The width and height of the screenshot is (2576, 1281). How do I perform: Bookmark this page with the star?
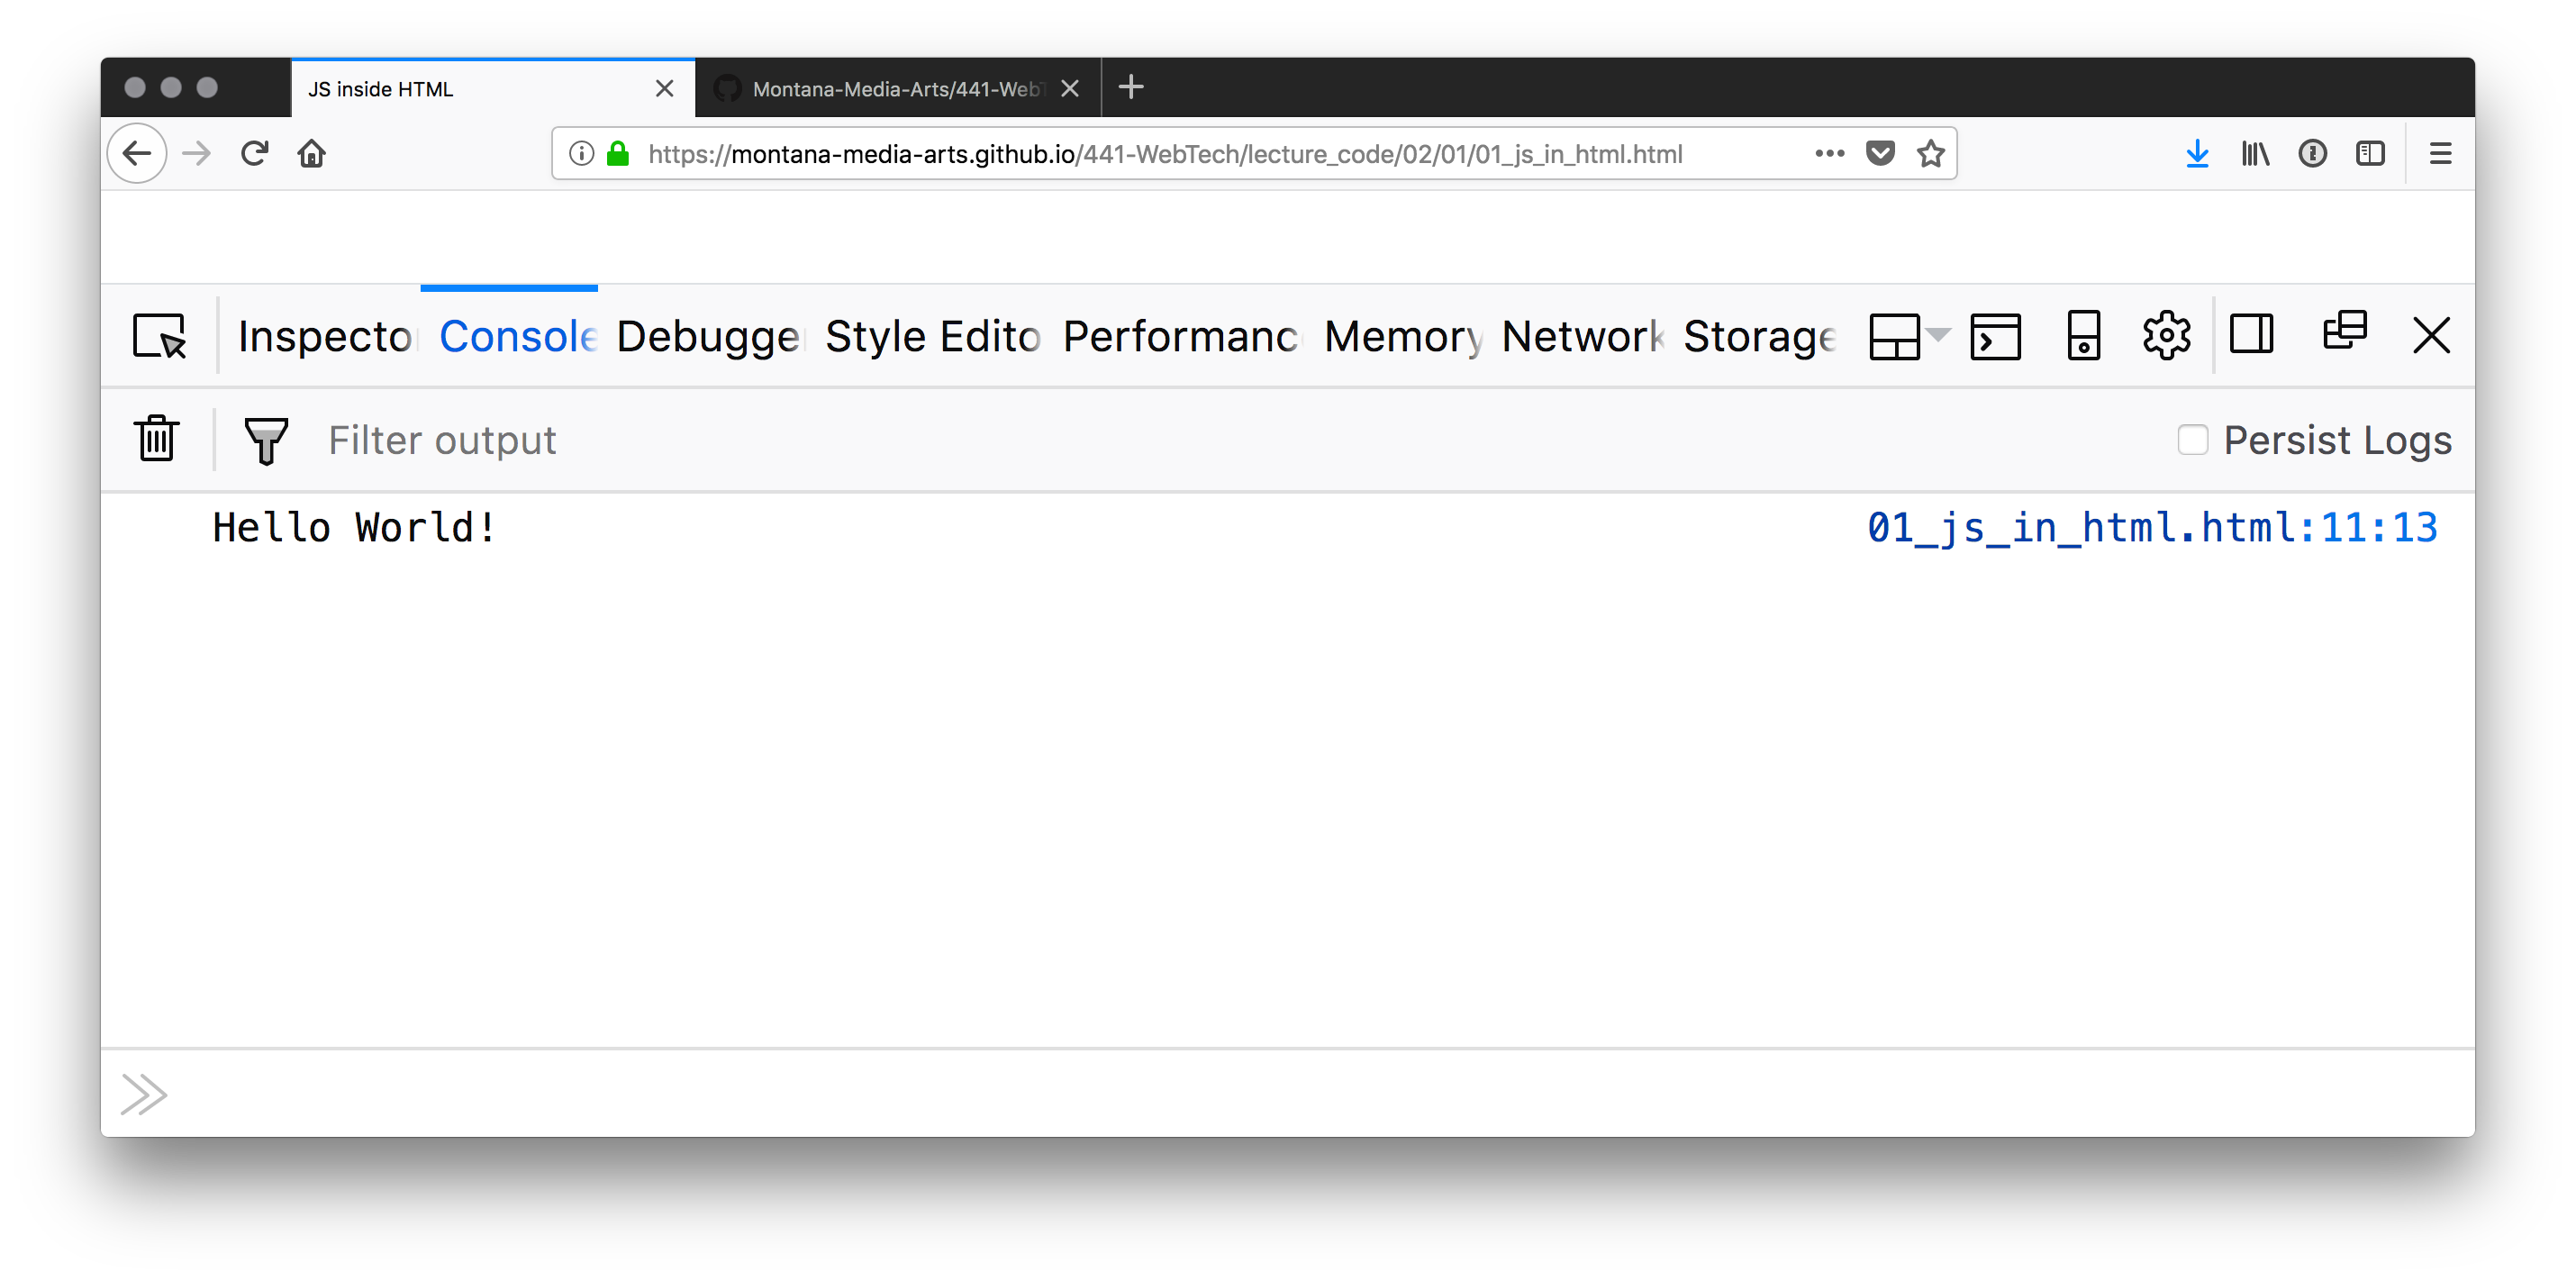click(1930, 153)
